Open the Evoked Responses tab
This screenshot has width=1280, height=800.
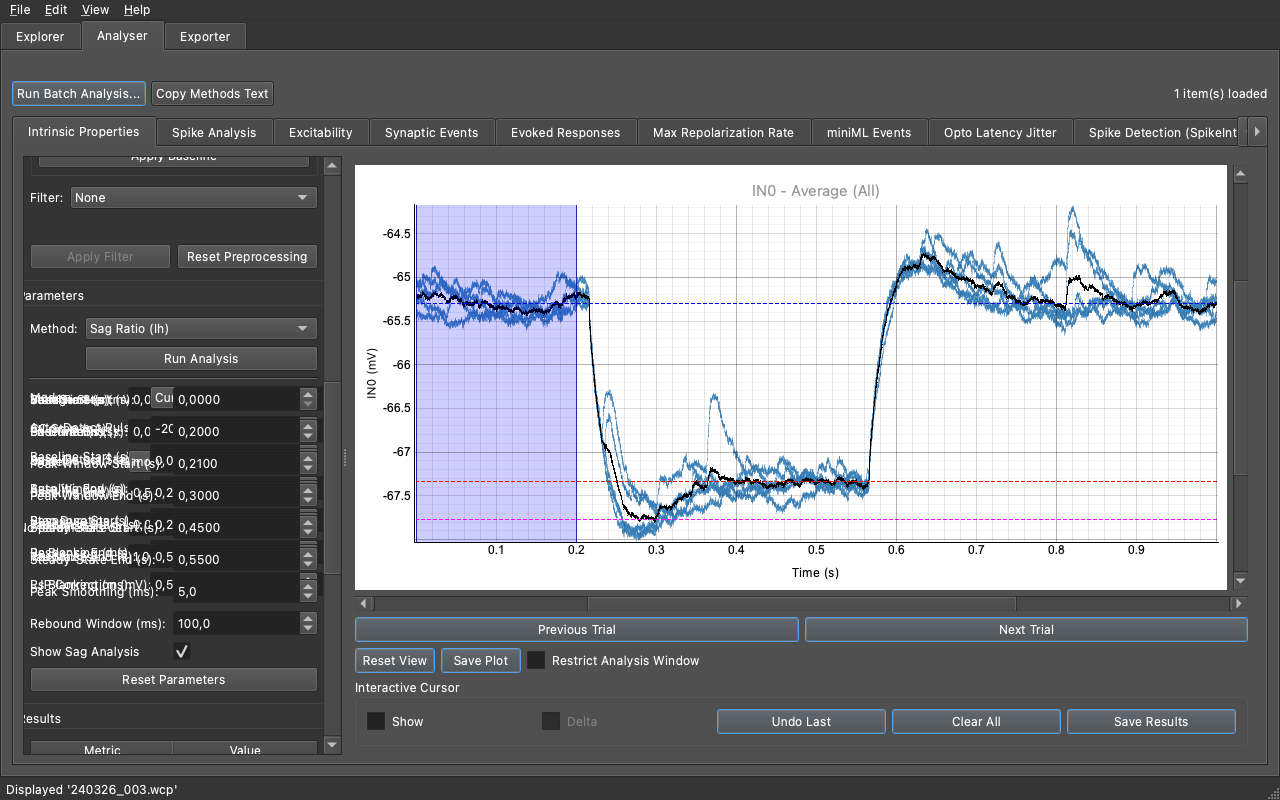pos(566,133)
